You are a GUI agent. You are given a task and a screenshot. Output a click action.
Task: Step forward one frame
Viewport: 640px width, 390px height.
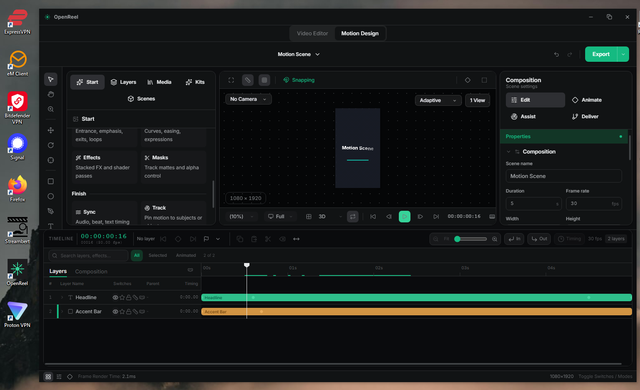tap(420, 217)
